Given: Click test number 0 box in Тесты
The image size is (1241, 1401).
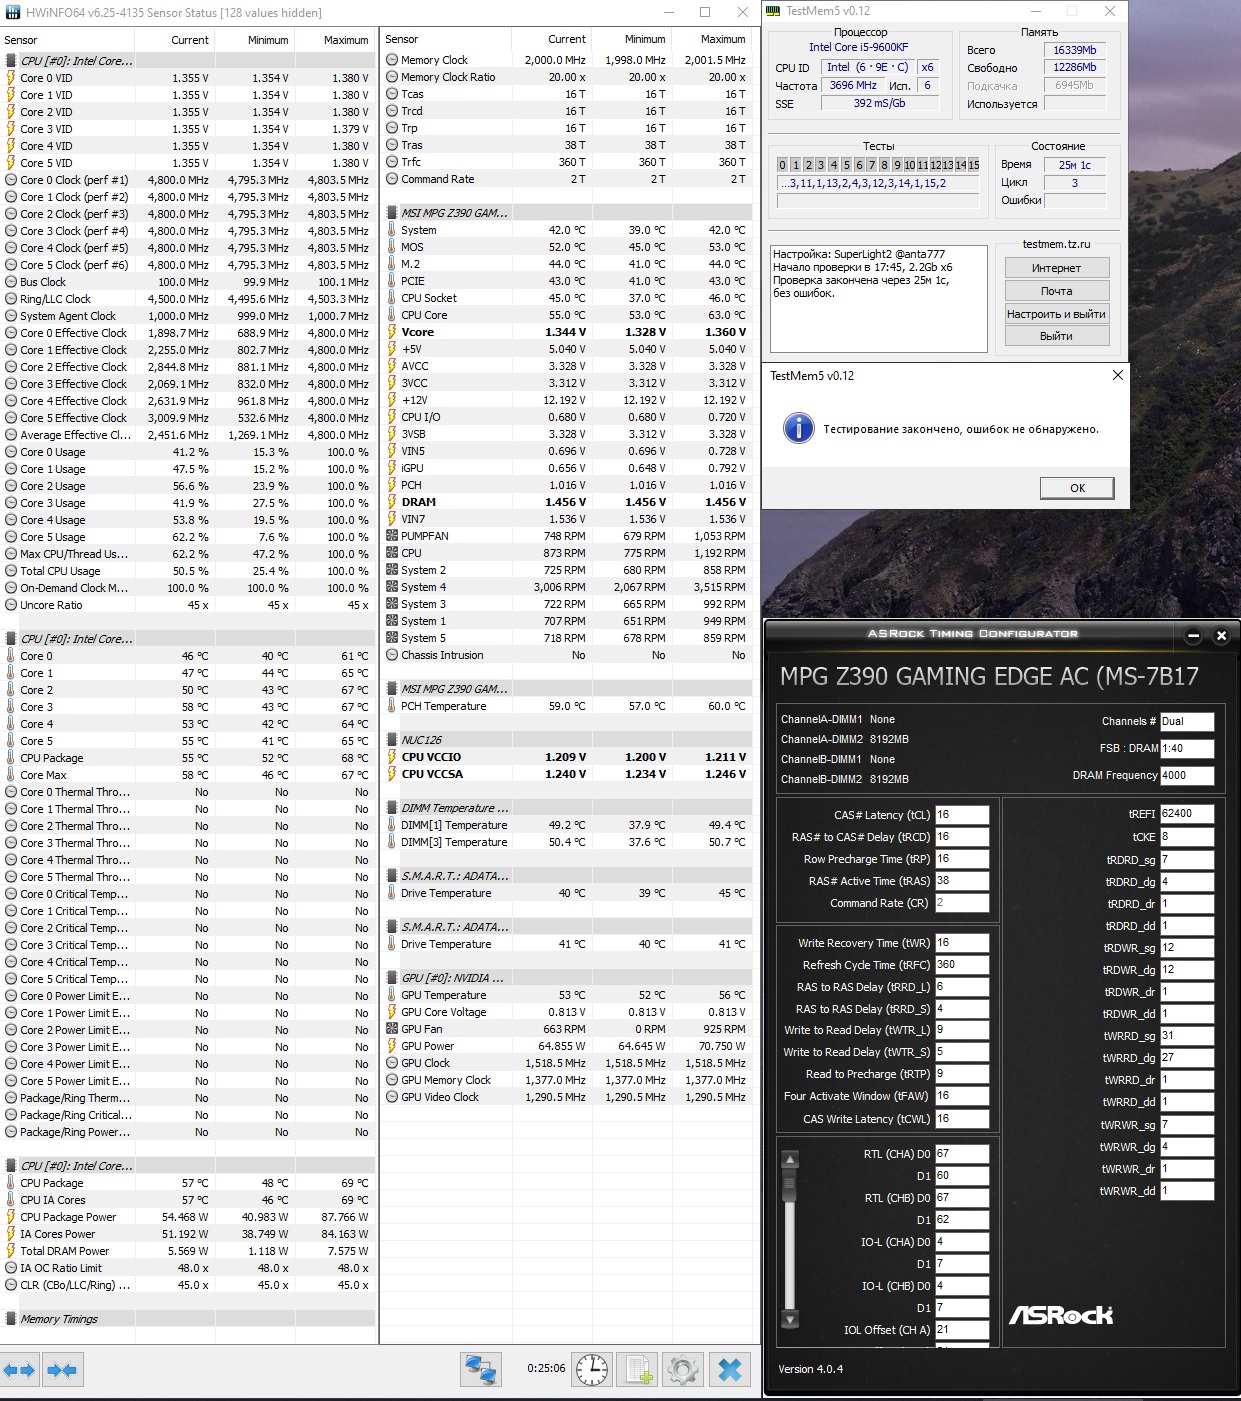Looking at the screenshot, I should (783, 165).
